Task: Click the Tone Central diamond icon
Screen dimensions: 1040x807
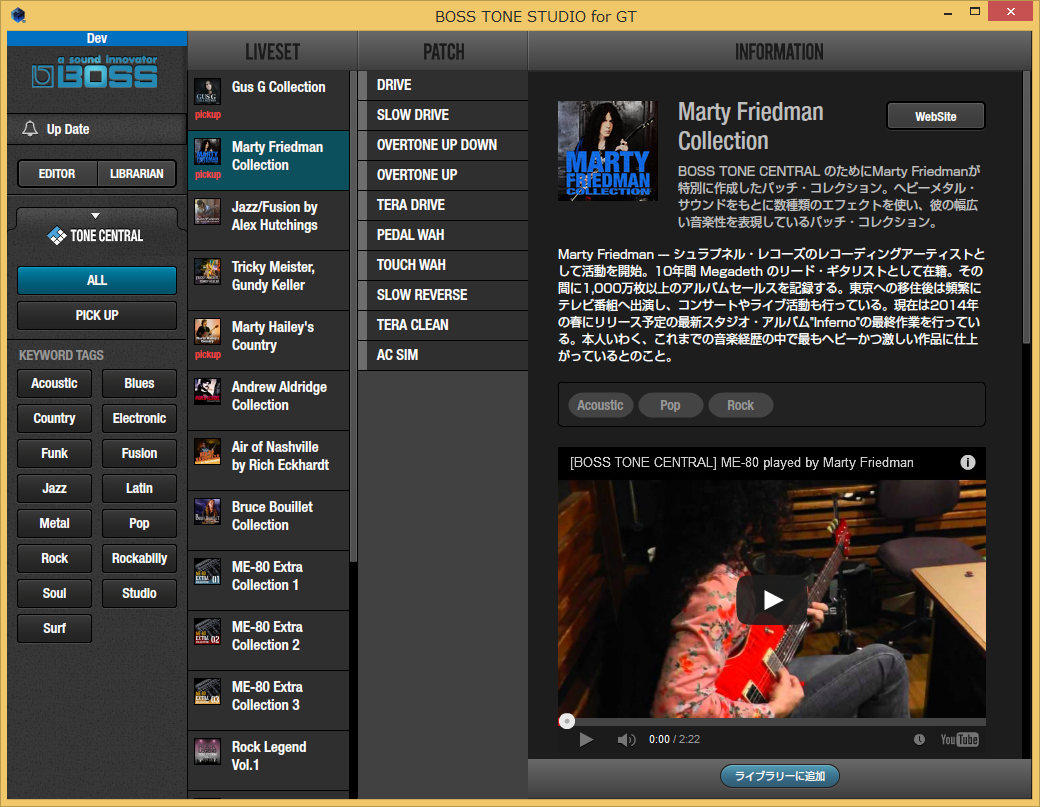Action: (x=57, y=235)
